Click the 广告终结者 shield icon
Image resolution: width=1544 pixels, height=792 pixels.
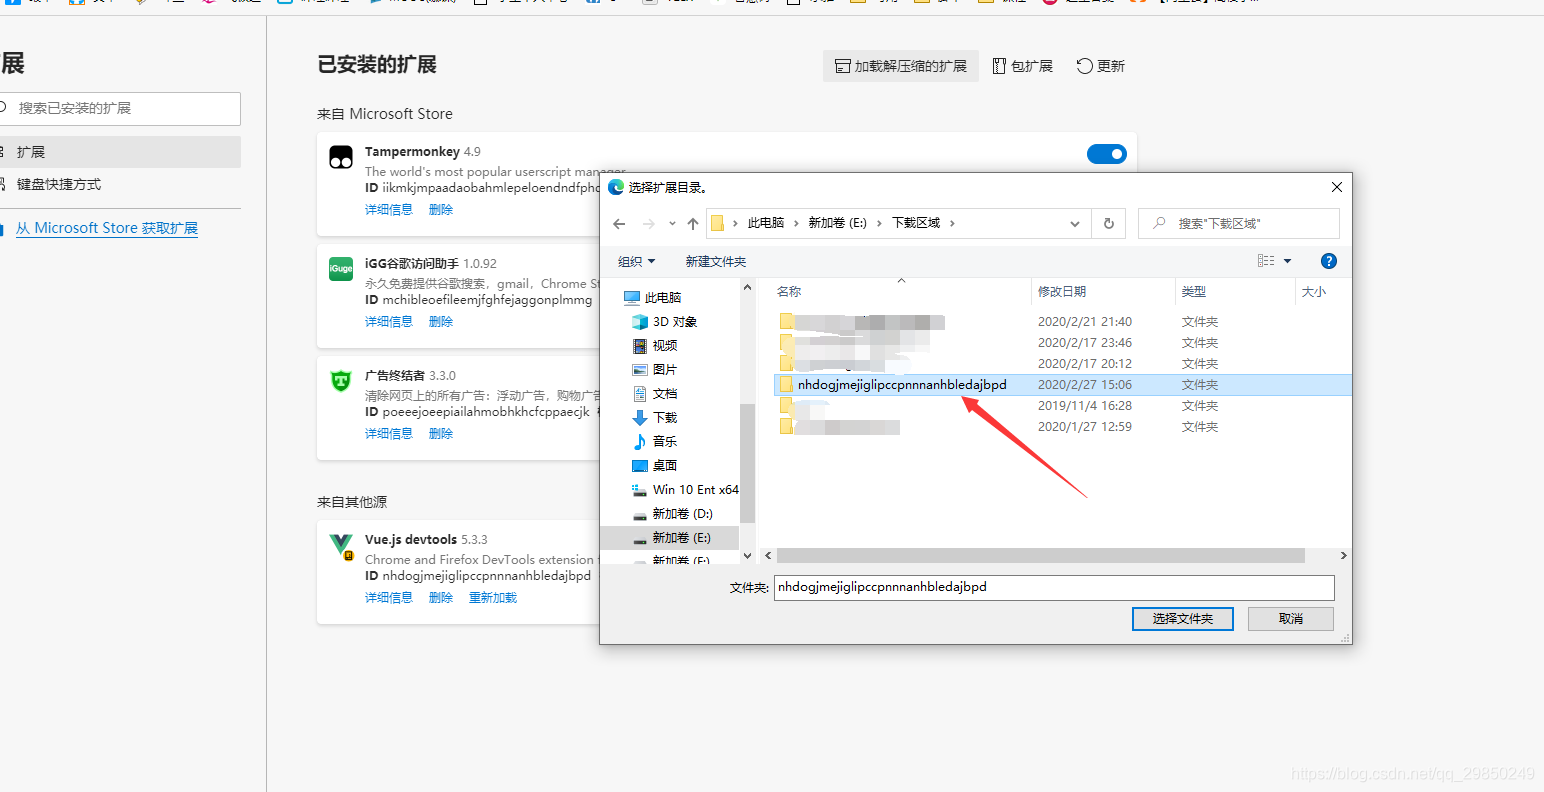coord(341,380)
